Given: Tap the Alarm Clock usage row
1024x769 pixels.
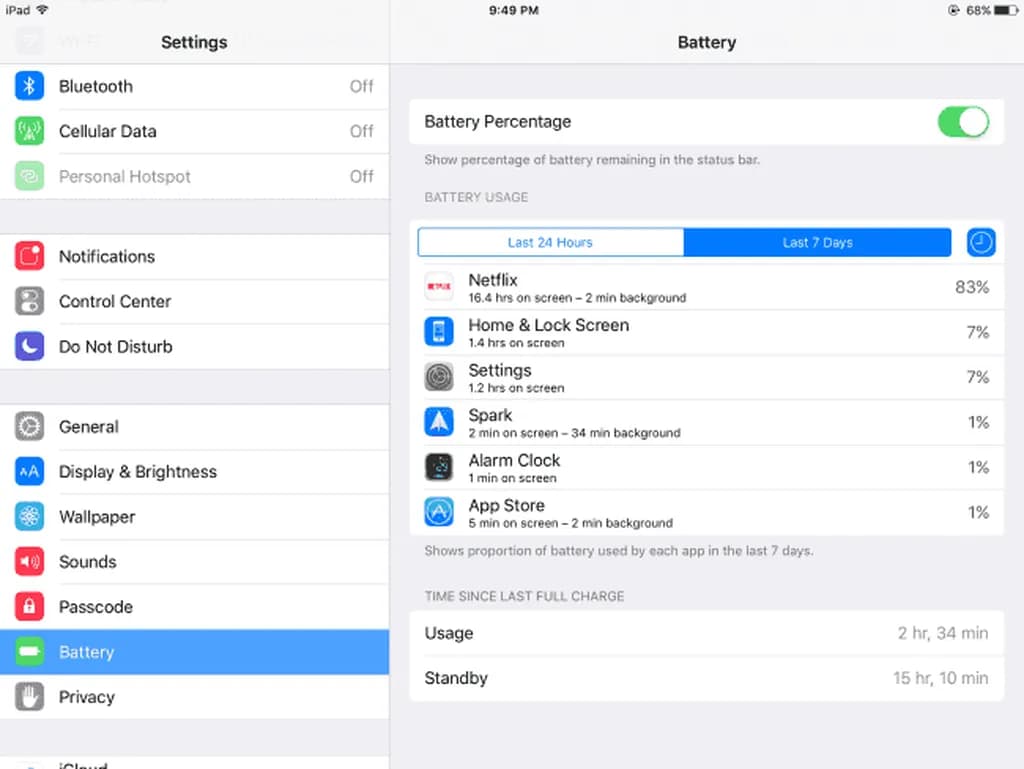Looking at the screenshot, I should pyautogui.click(x=707, y=467).
